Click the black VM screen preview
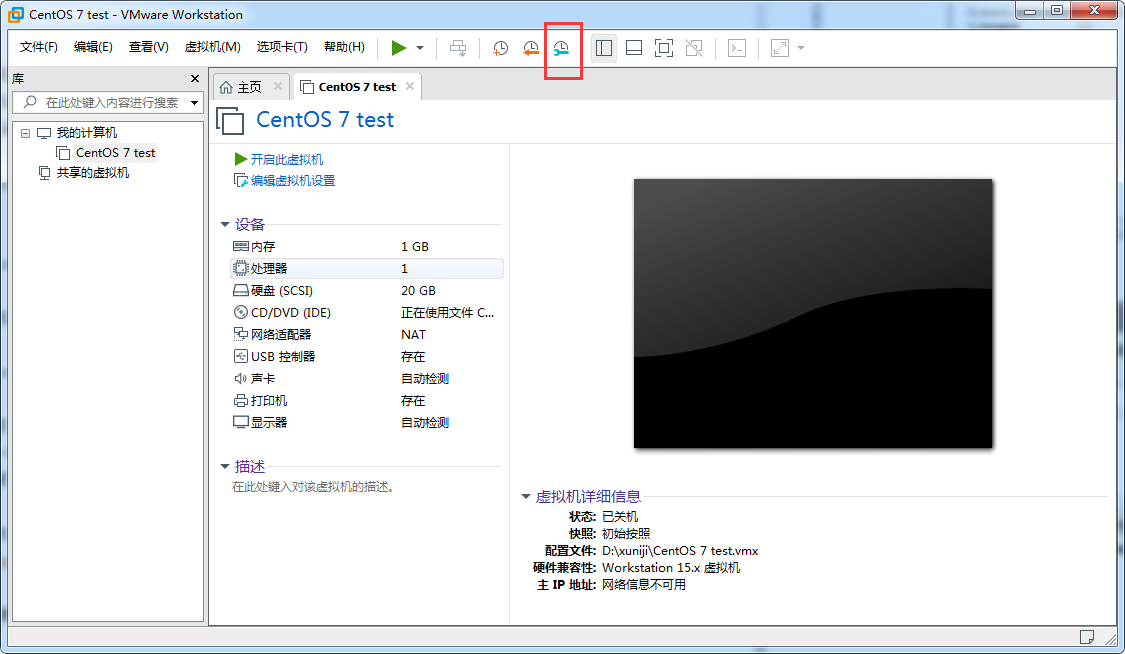The width and height of the screenshot is (1125, 654). click(813, 313)
